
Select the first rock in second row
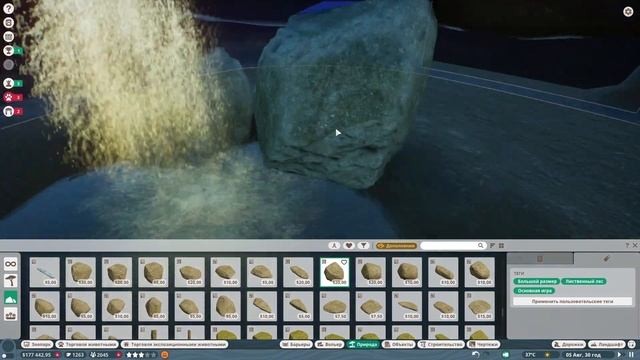pos(44,306)
